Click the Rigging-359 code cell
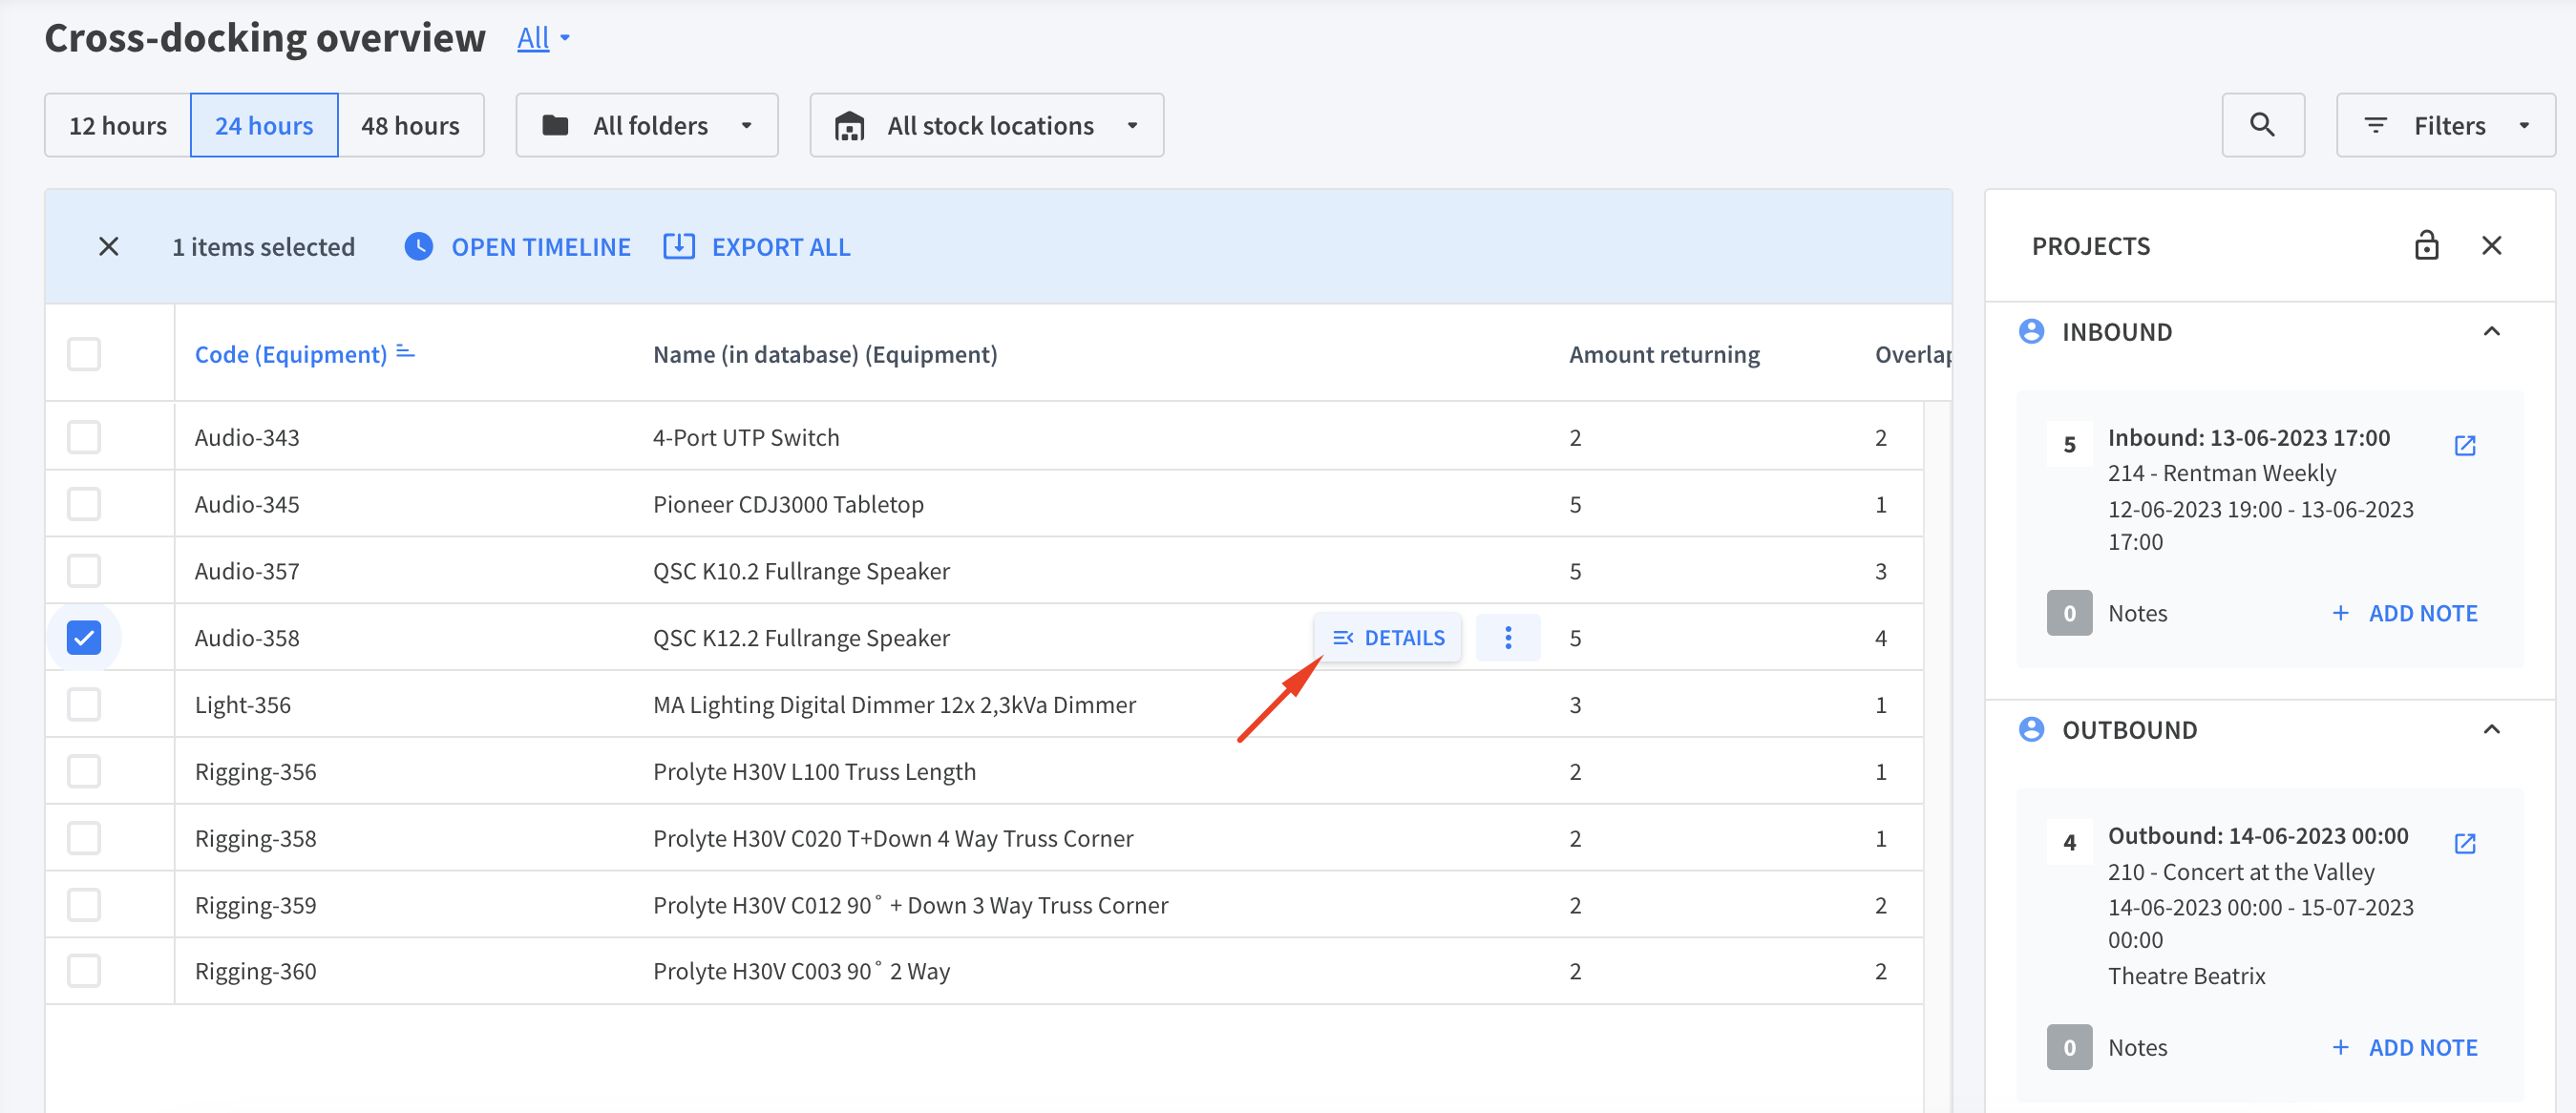 [255, 904]
